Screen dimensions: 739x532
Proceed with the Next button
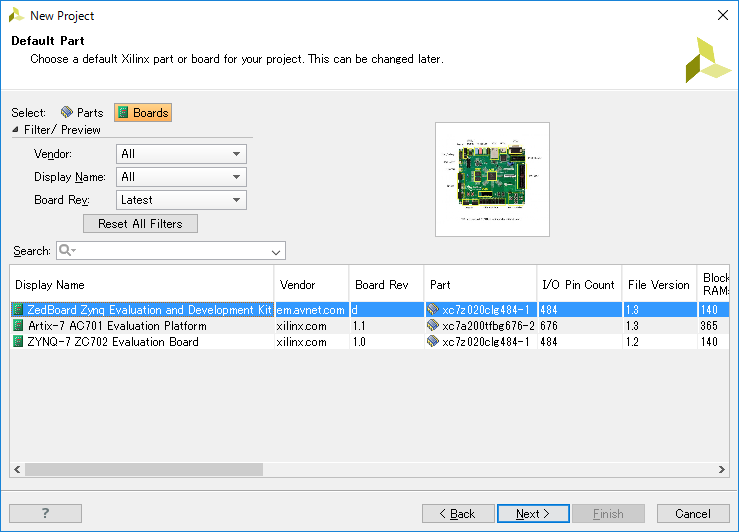533,514
